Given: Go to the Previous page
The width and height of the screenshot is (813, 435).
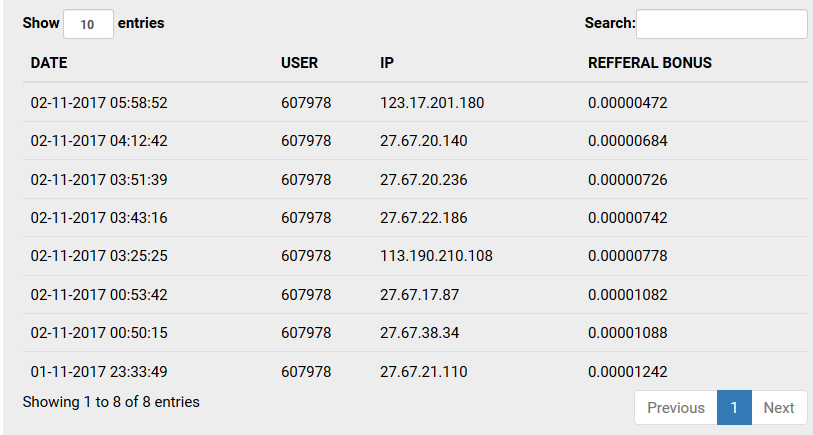Looking at the screenshot, I should pos(675,408).
